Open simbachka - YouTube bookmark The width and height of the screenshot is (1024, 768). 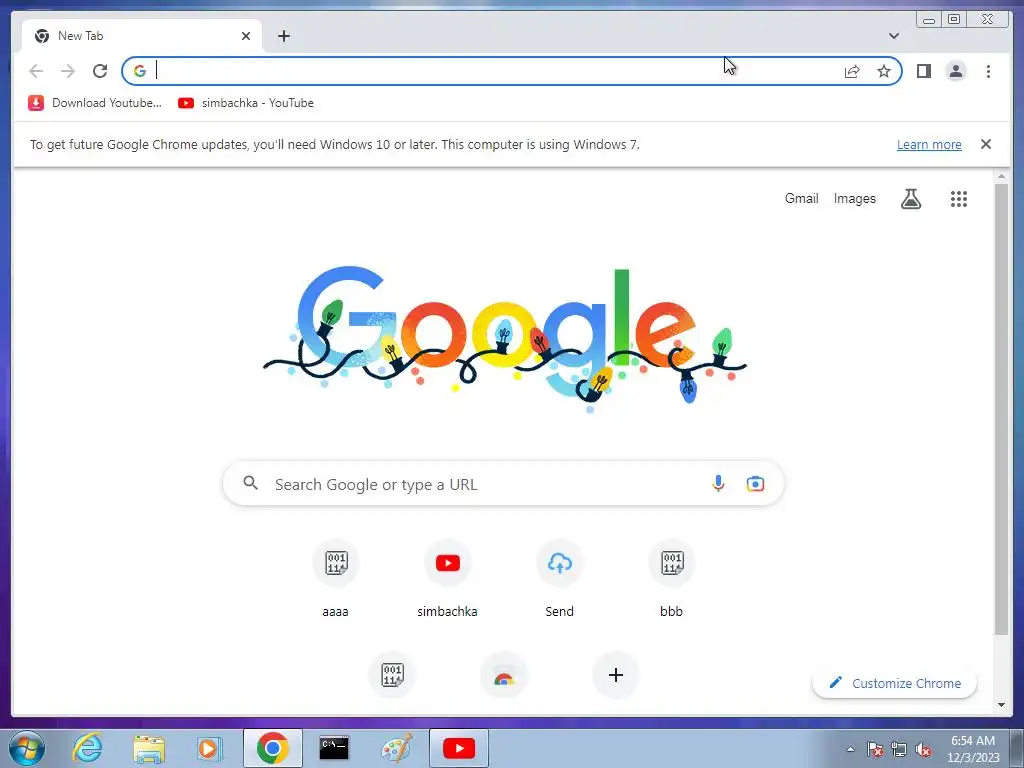(x=246, y=103)
